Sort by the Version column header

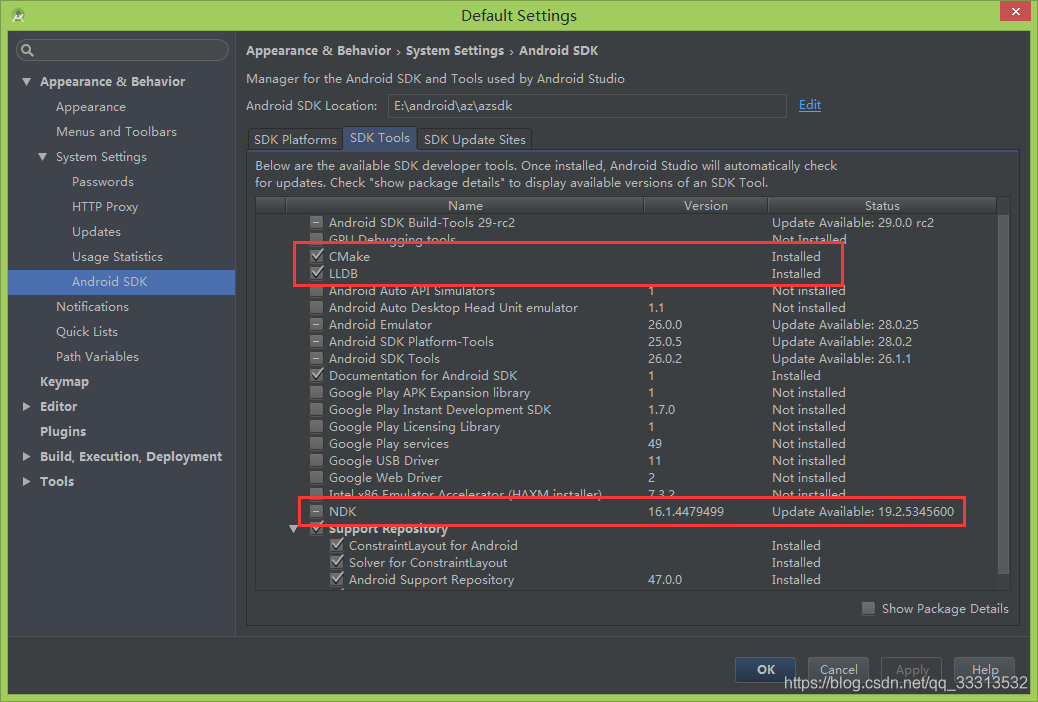(706, 205)
